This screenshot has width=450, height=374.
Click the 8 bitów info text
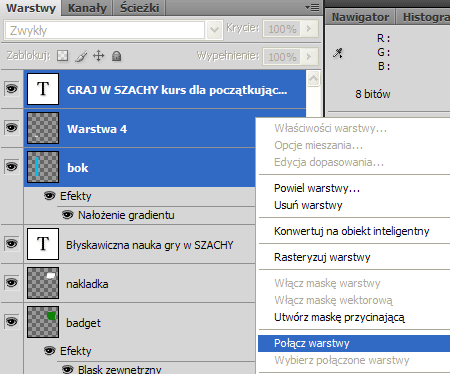tap(373, 94)
